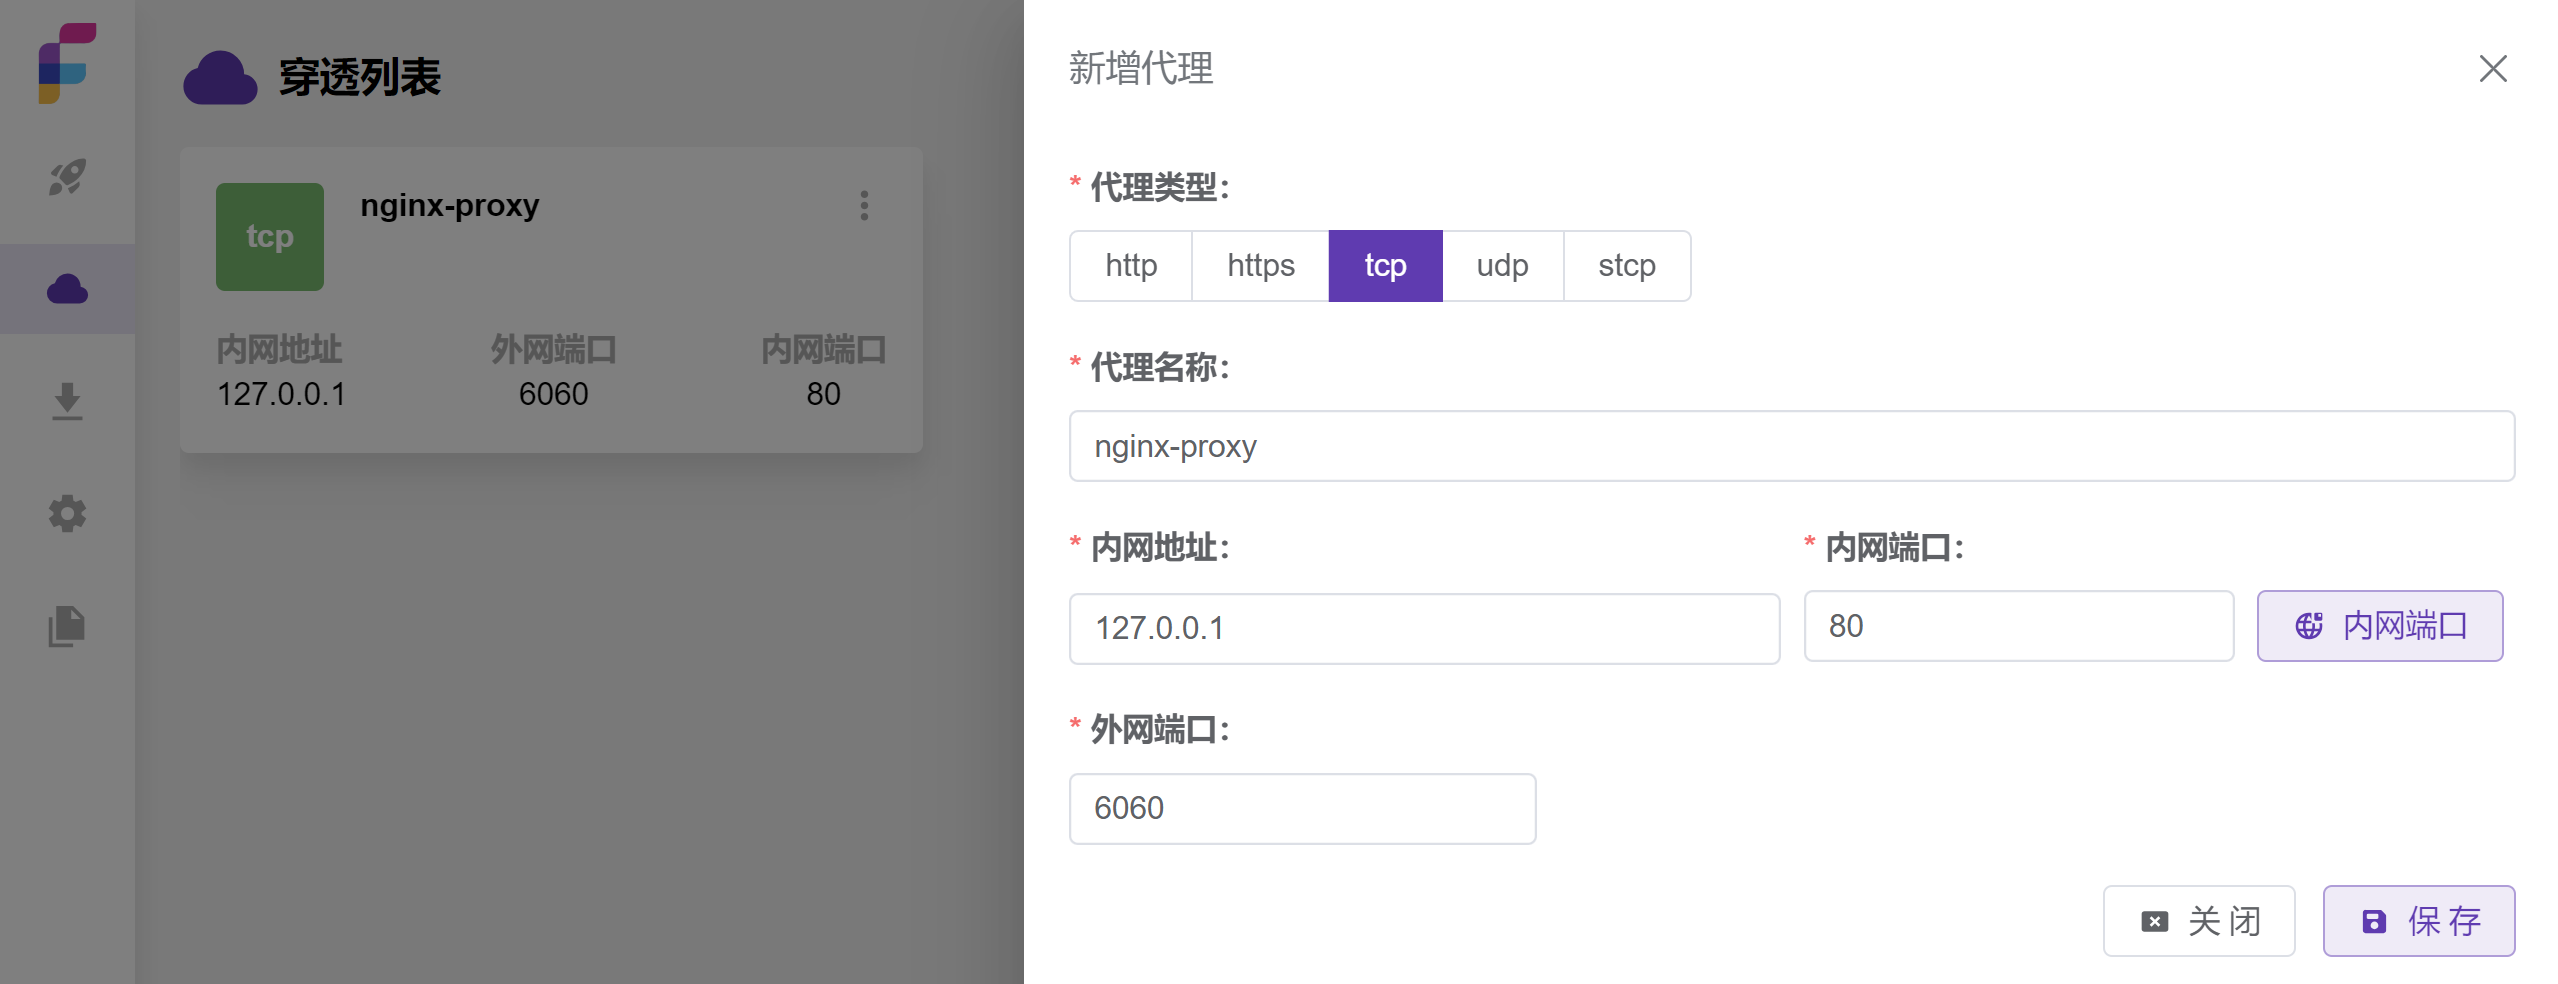This screenshot has height=984, width=2558.
Task: Click the app logo at top left
Action: (67, 63)
